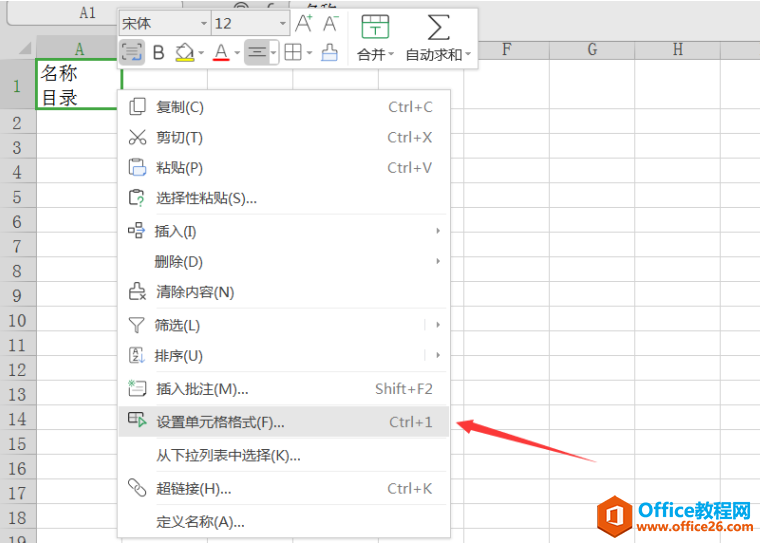Open the 删除(D) submenu

pyautogui.click(x=284, y=262)
